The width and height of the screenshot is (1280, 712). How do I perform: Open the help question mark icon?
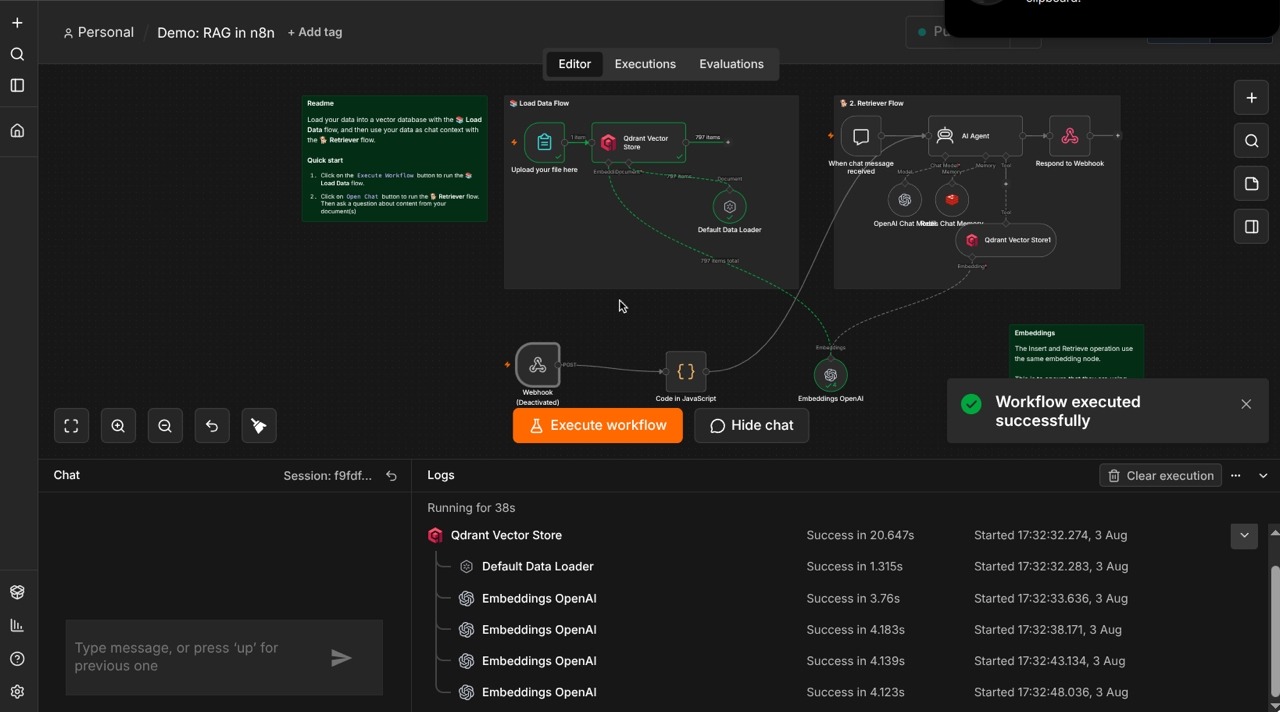(17, 659)
